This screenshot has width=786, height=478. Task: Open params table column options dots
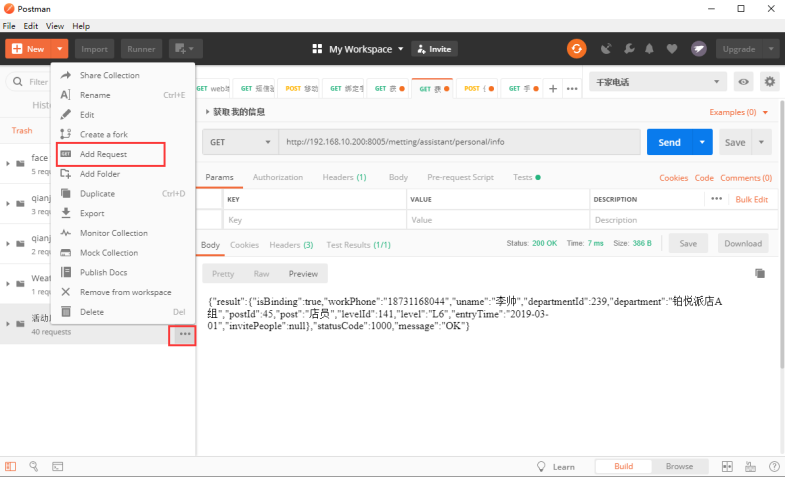tap(716, 199)
